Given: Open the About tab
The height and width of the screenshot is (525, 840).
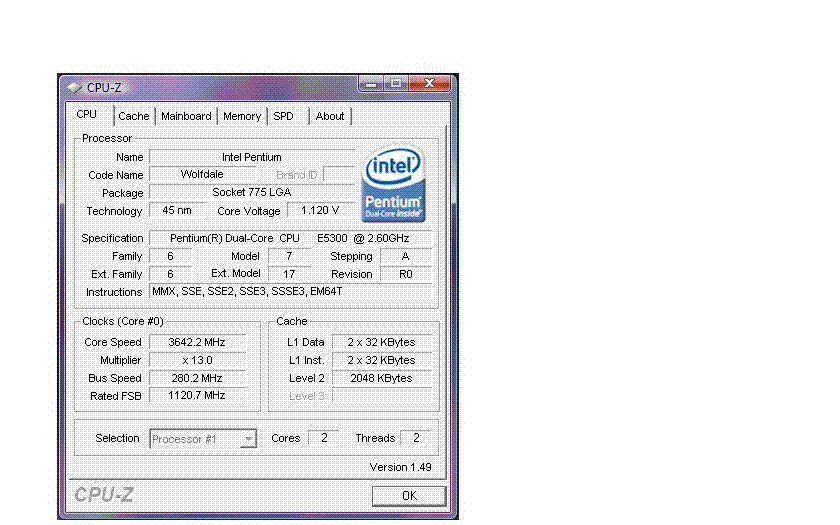Looking at the screenshot, I should 330,116.
